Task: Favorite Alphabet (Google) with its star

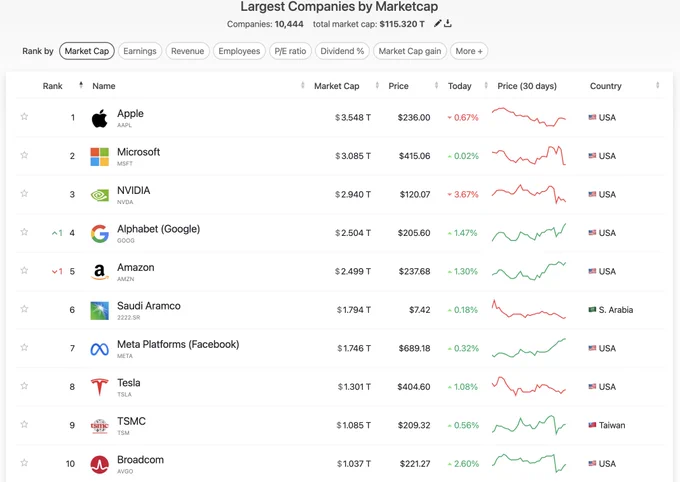Action: coord(24,232)
